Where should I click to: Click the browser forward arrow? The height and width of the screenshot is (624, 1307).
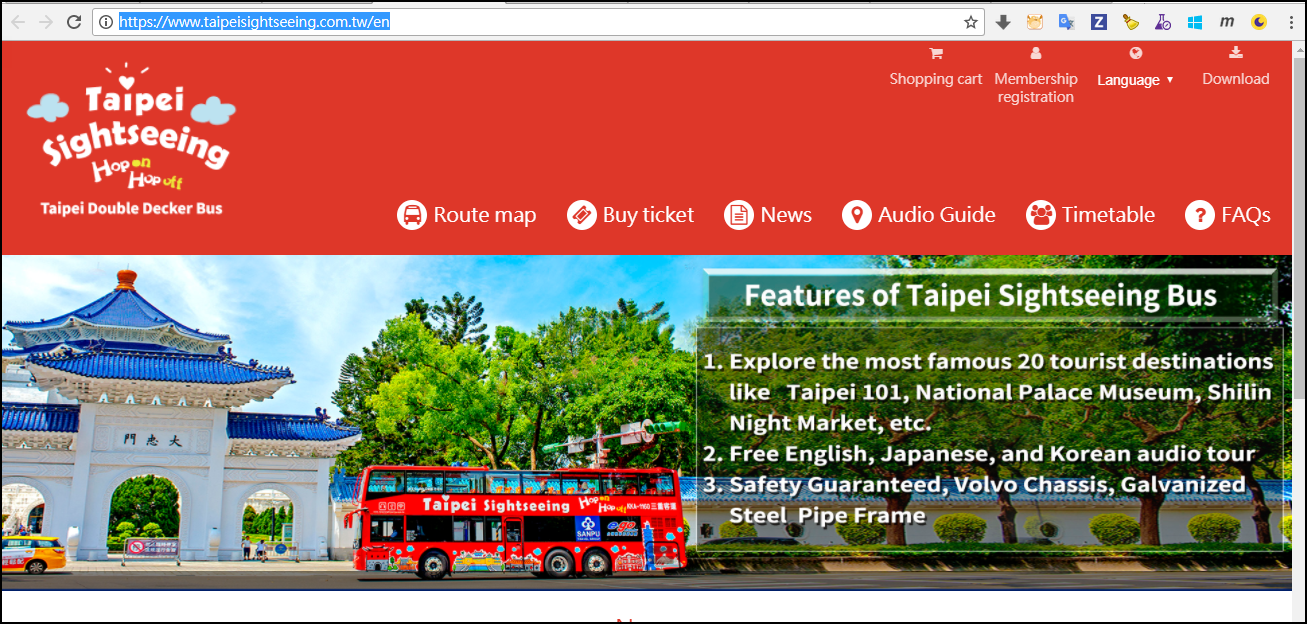46,22
